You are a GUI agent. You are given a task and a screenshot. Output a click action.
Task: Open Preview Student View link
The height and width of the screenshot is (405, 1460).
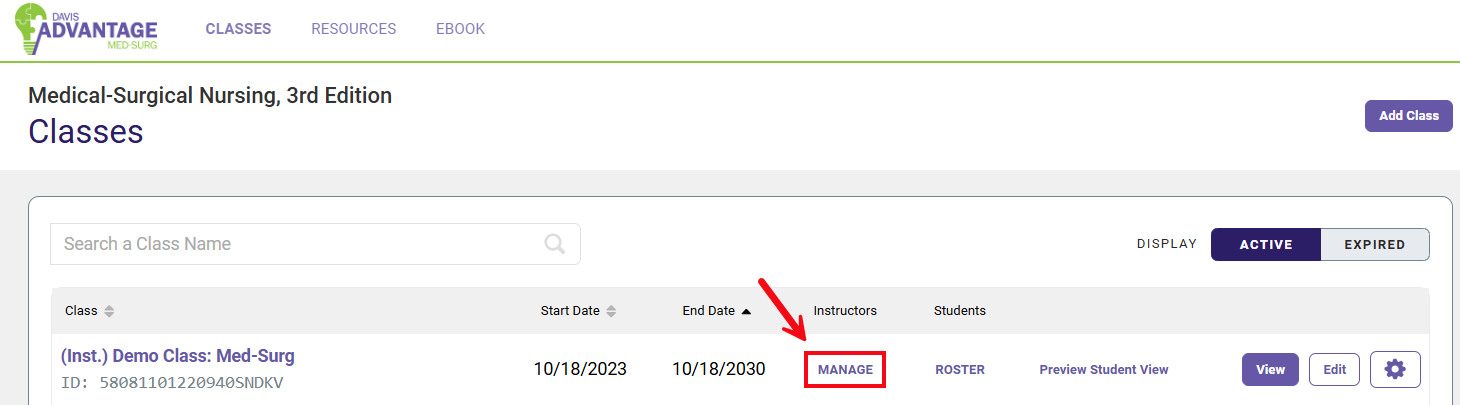pyautogui.click(x=1103, y=370)
